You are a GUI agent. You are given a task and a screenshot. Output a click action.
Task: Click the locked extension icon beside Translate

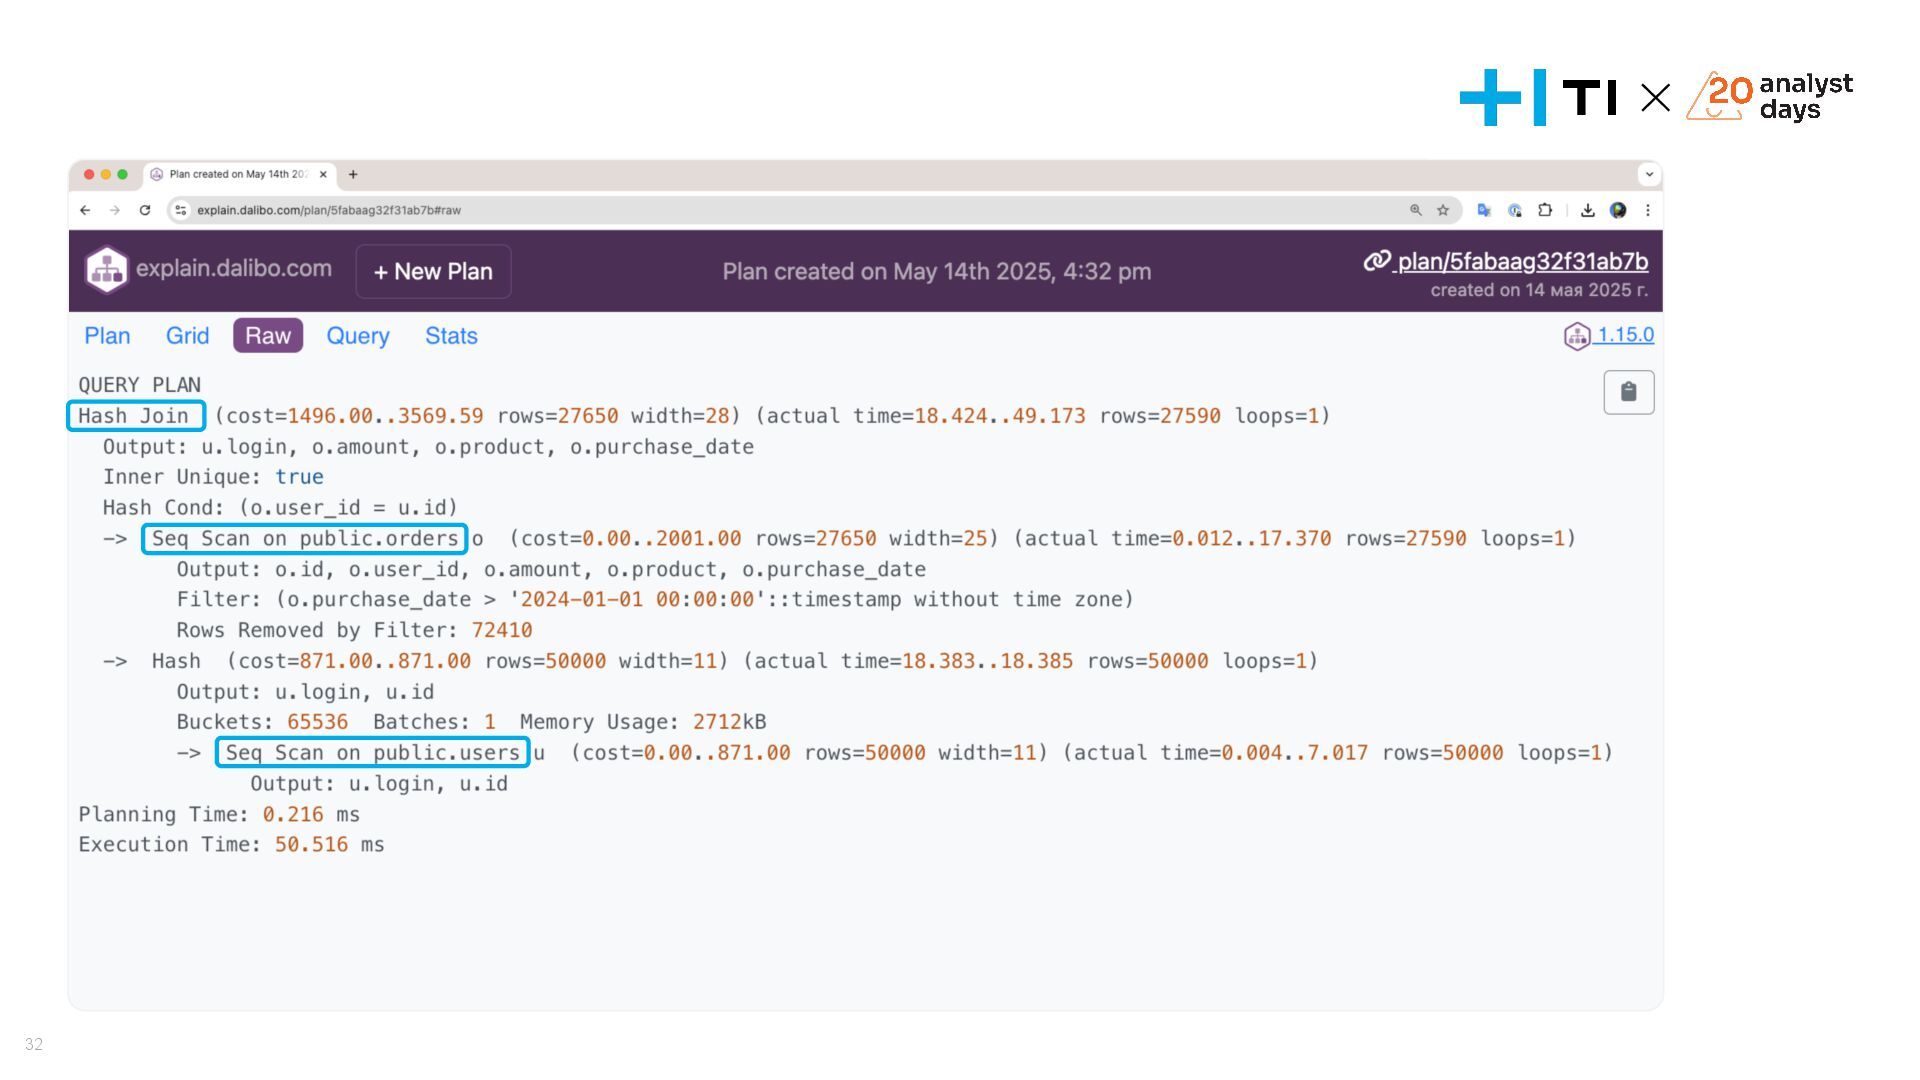pyautogui.click(x=1515, y=210)
